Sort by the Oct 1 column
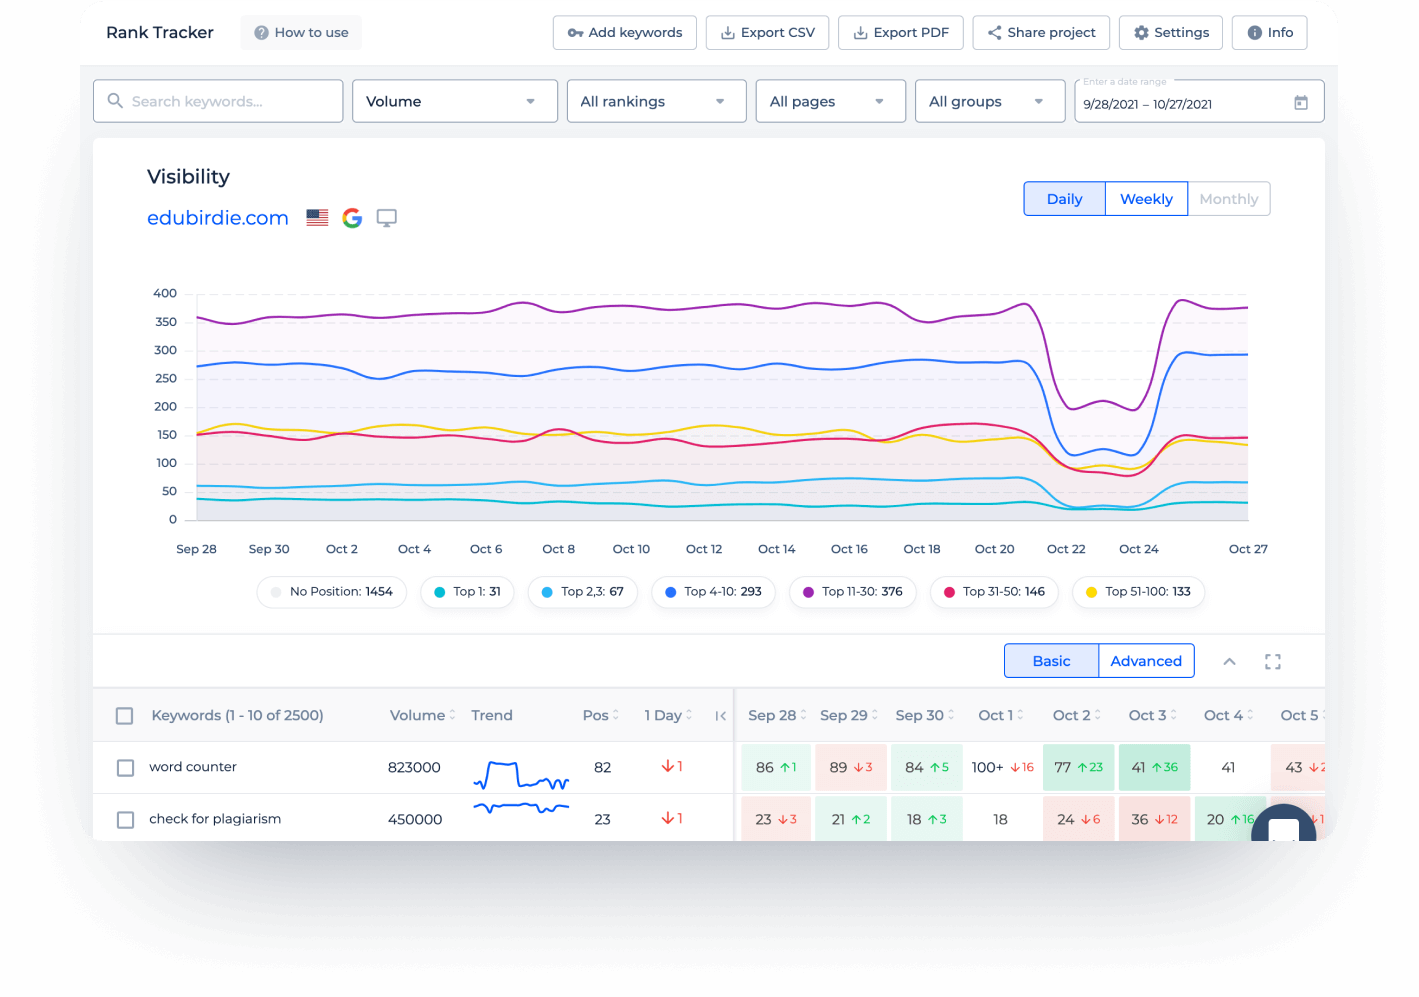This screenshot has height=997, width=1419. [1001, 715]
